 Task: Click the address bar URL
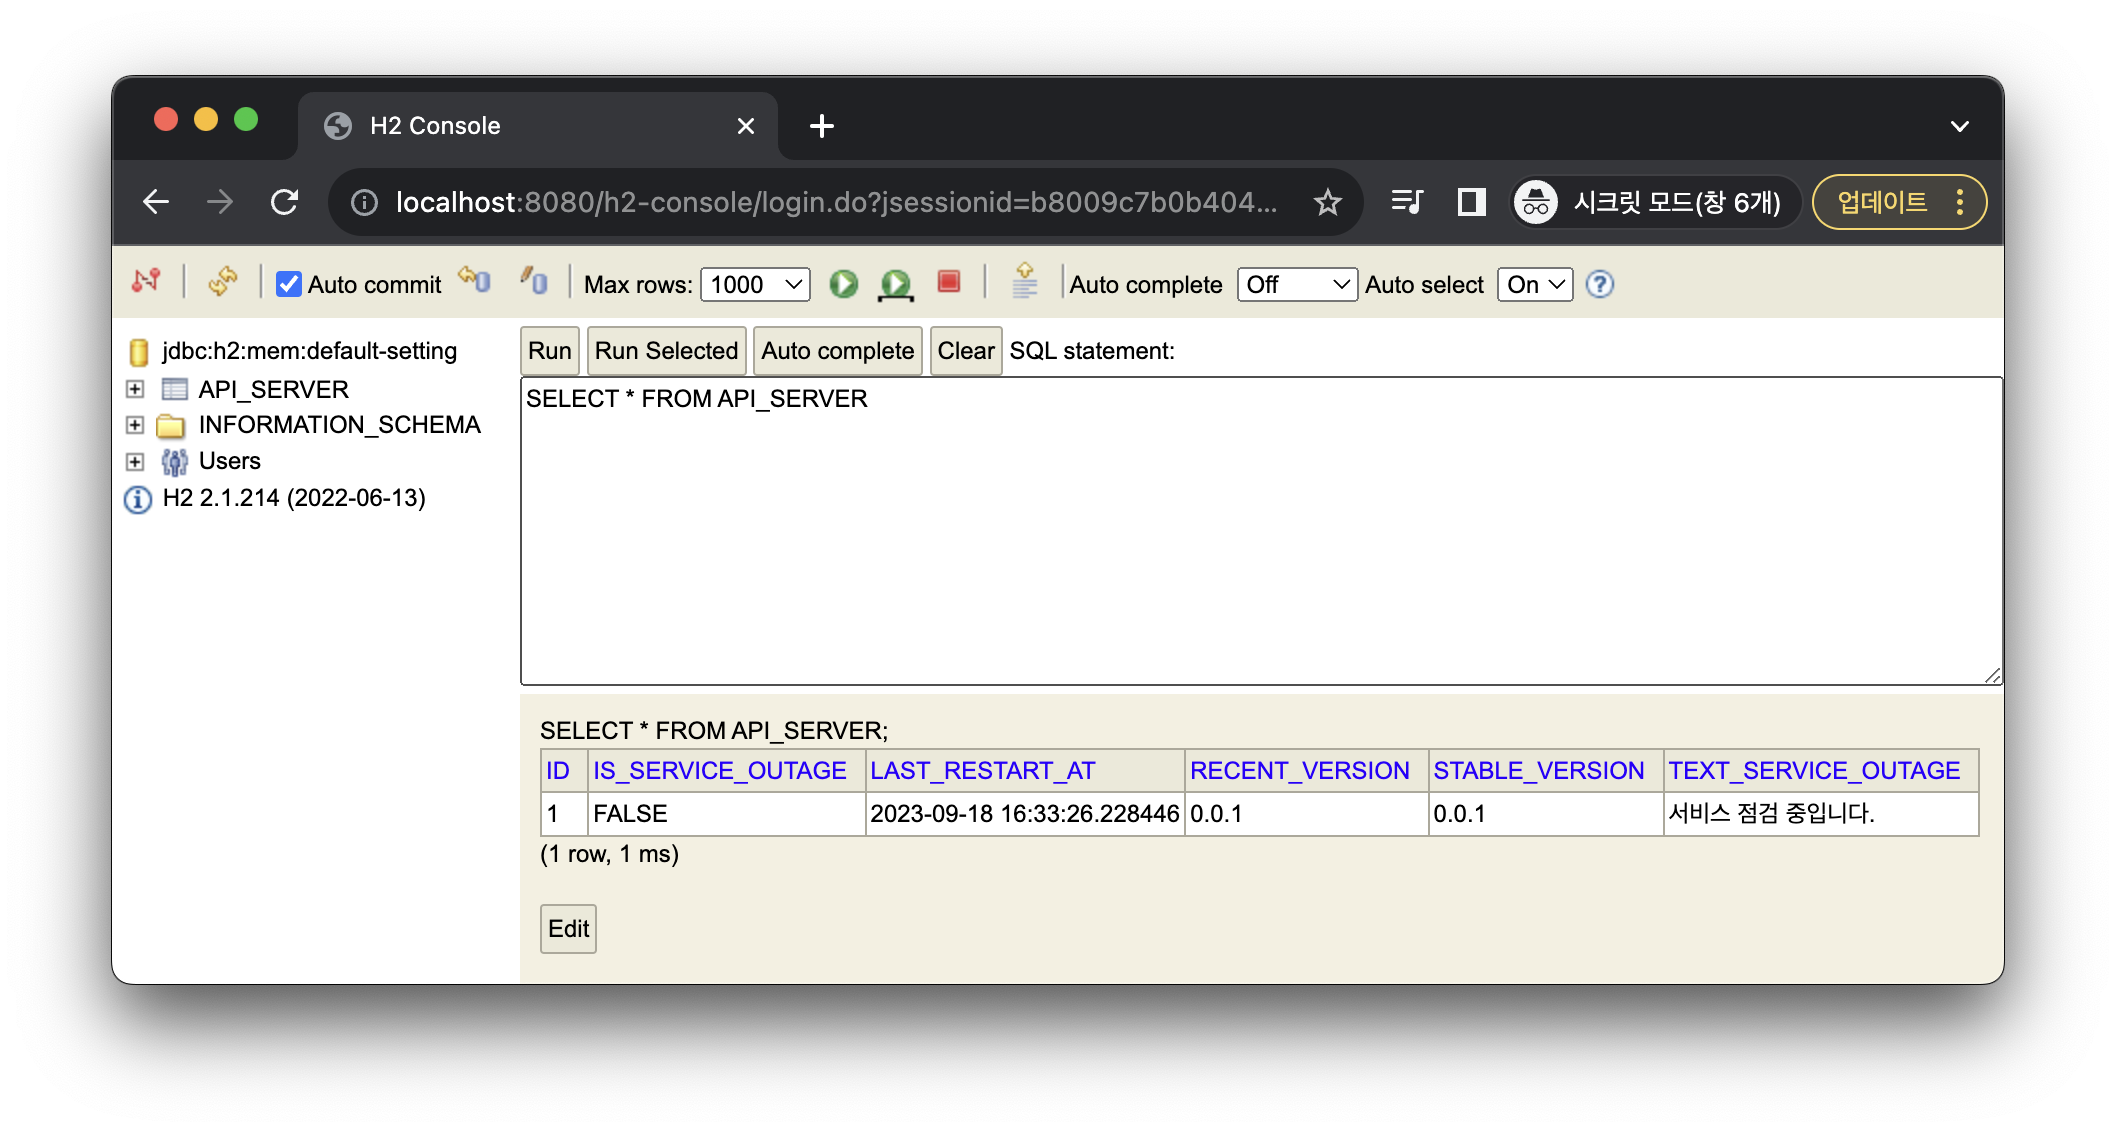(836, 203)
